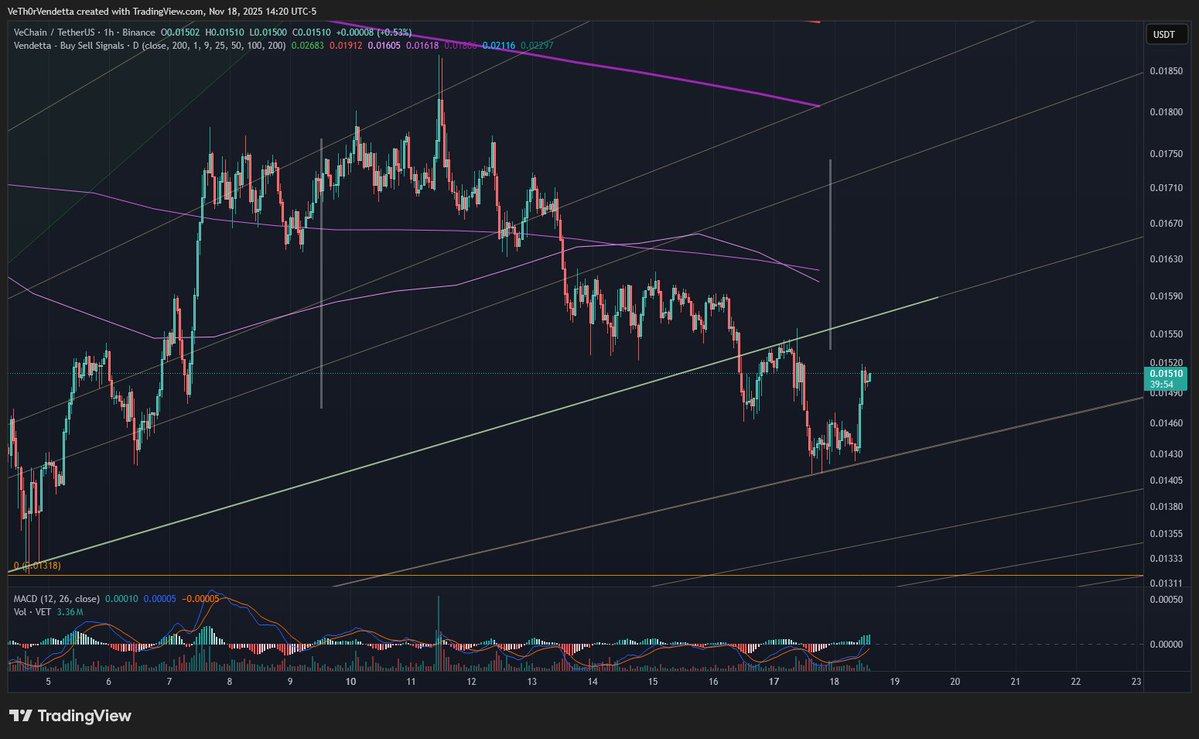Image resolution: width=1199 pixels, height=739 pixels.
Task: Click date 14 on the time axis
Action: 593,682
